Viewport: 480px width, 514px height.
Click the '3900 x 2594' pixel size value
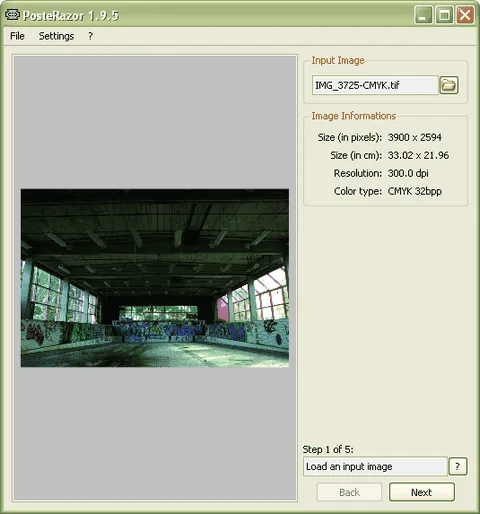click(415, 137)
